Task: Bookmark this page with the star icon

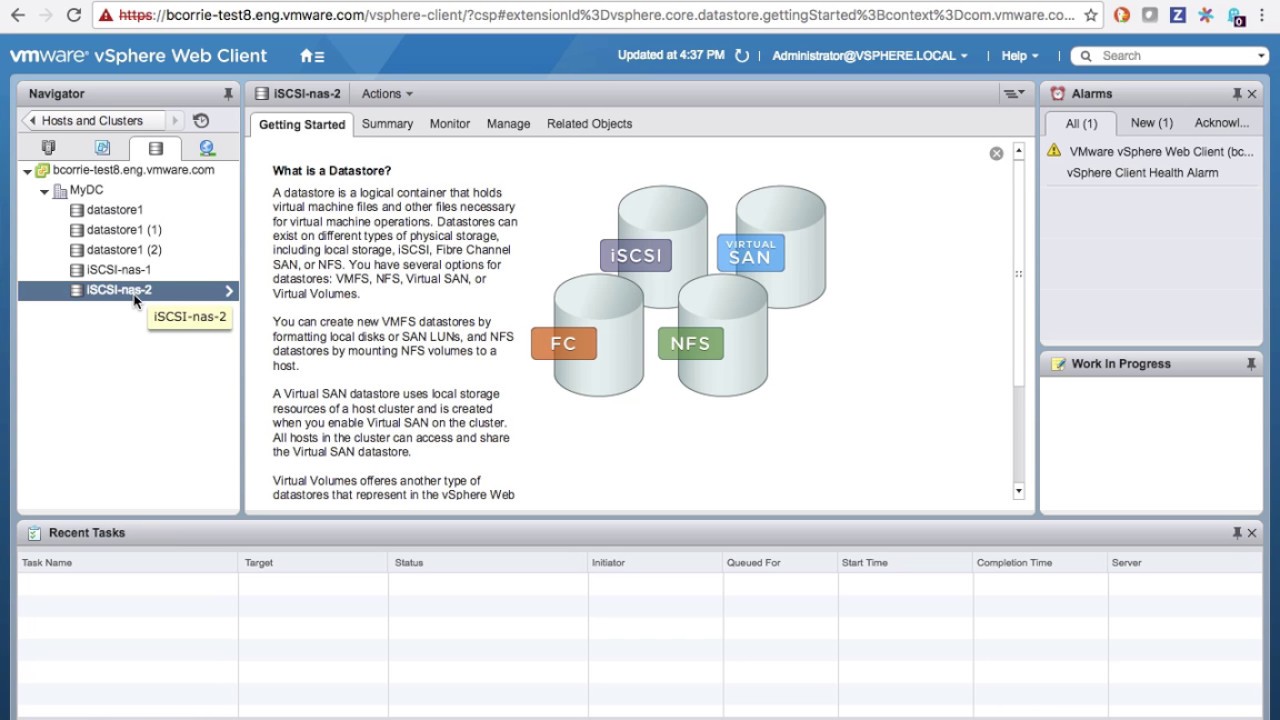Action: pyautogui.click(x=1091, y=15)
